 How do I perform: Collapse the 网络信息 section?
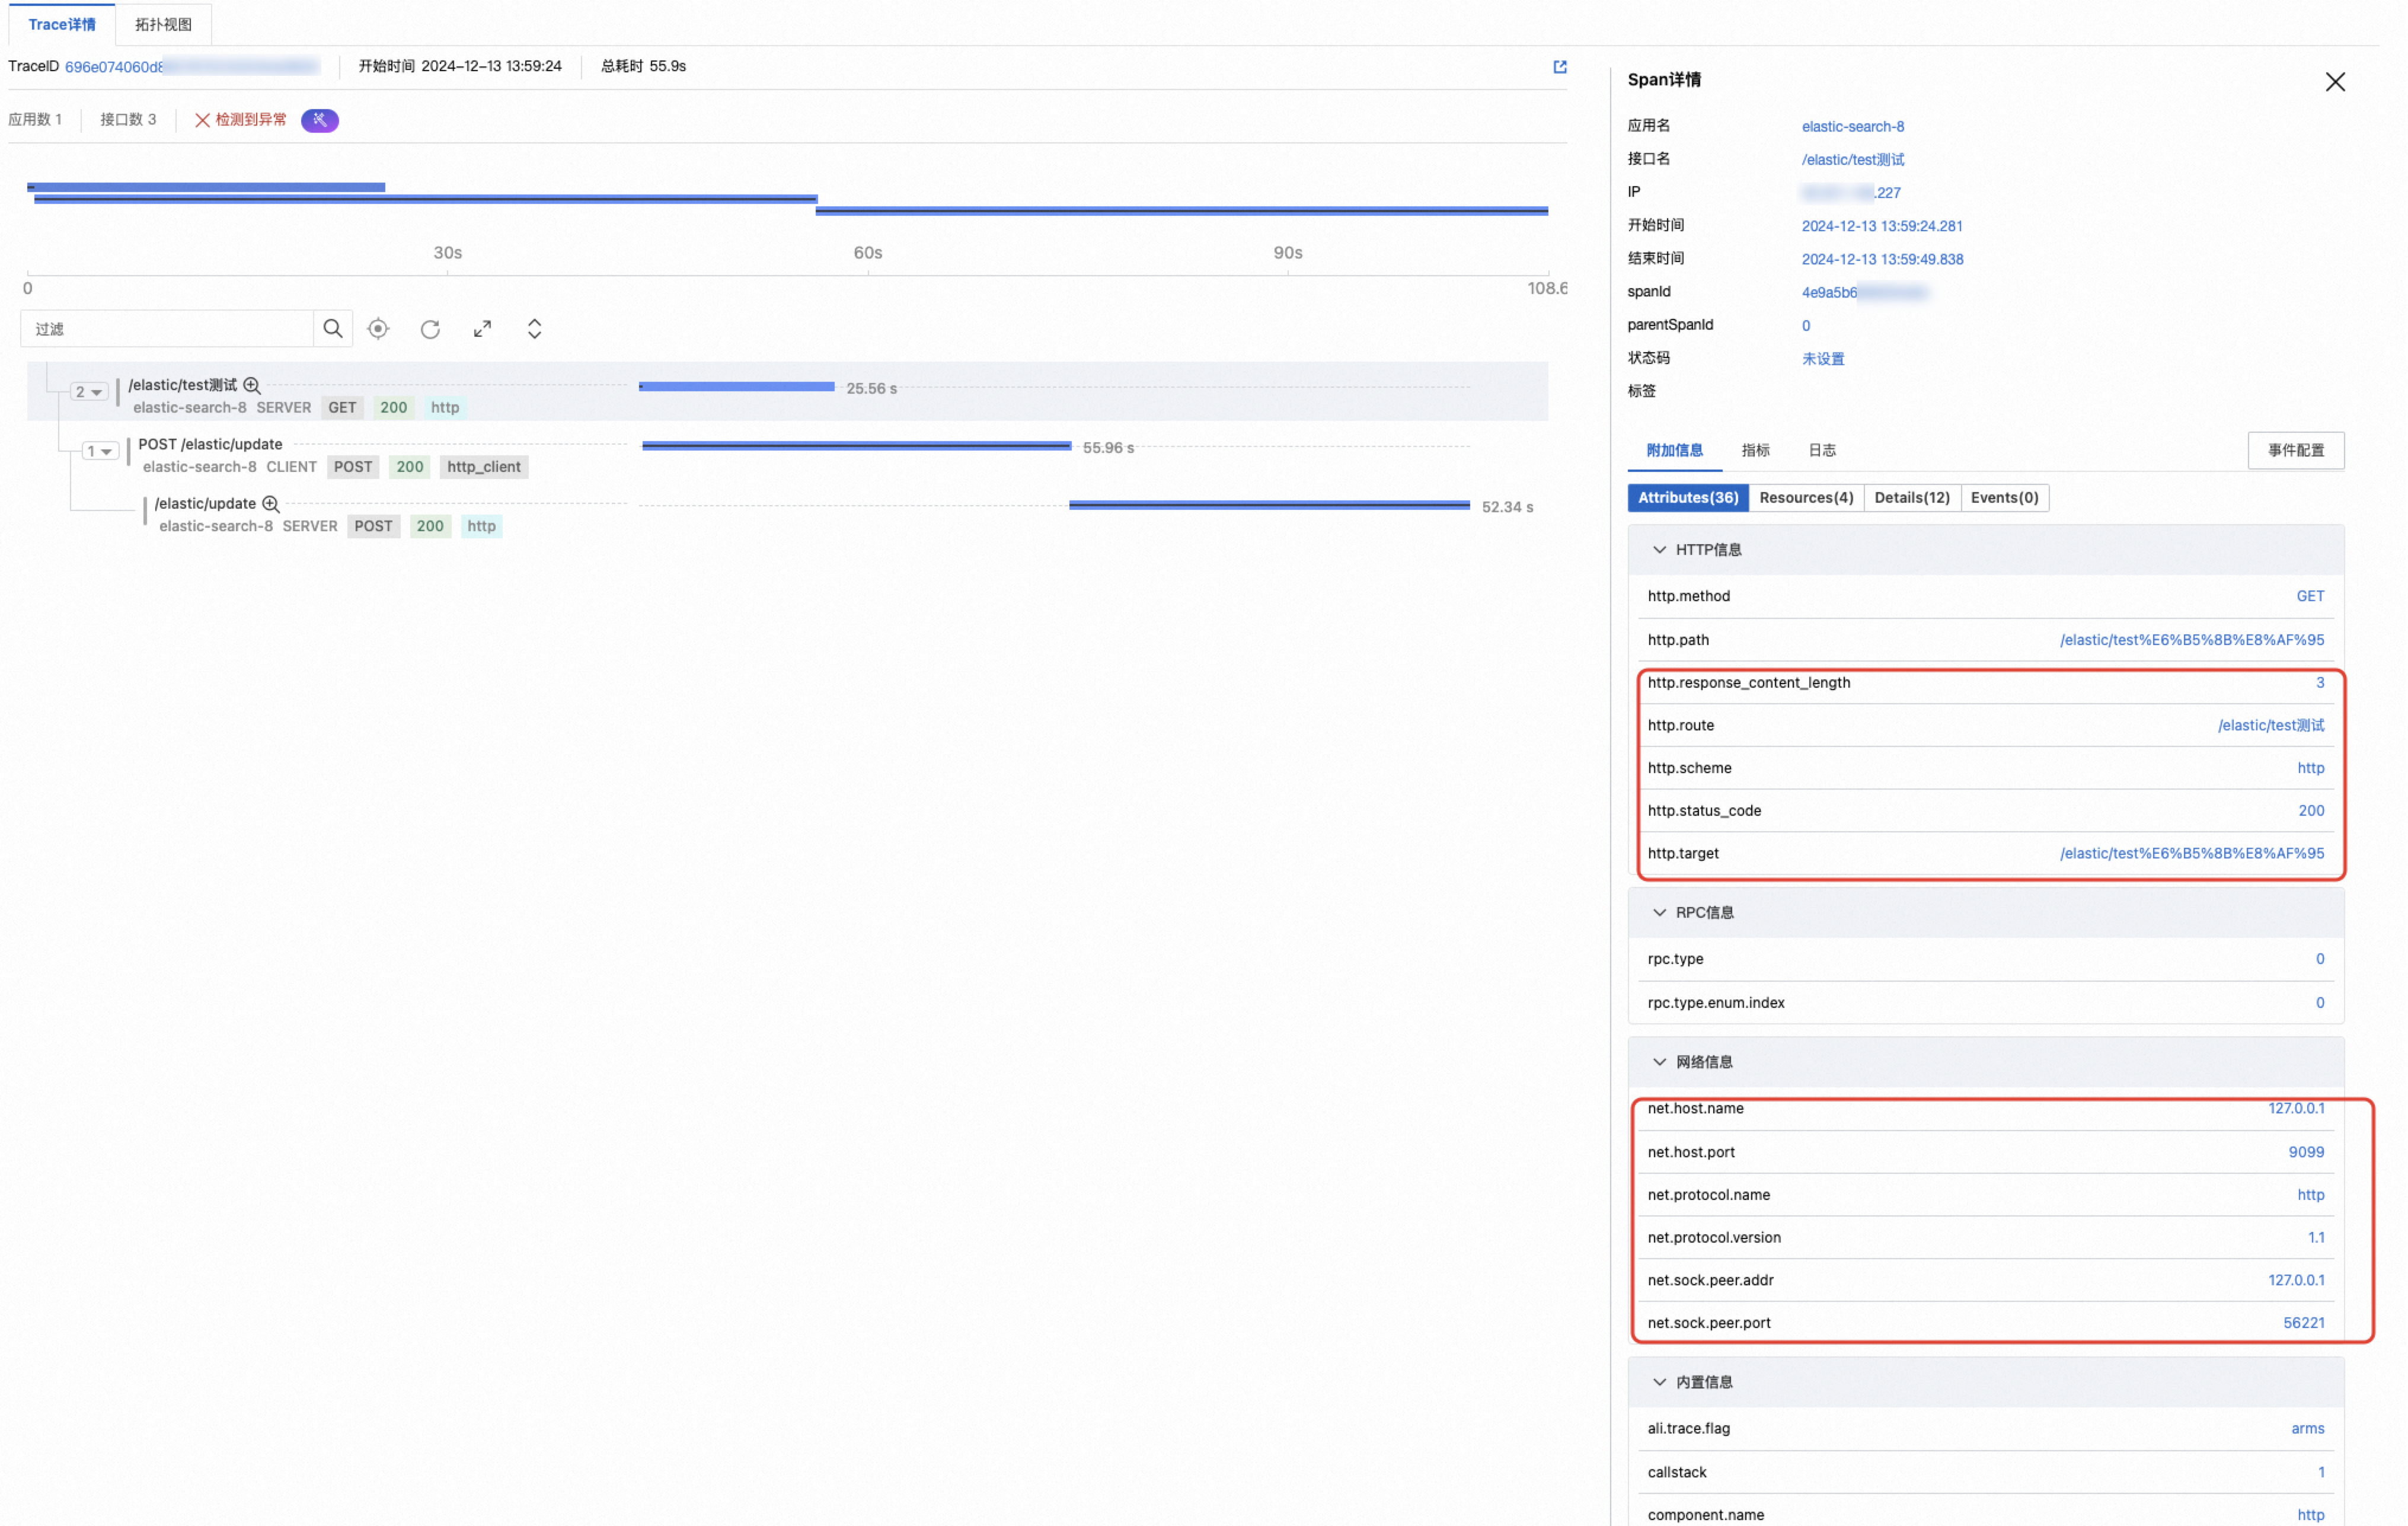pos(1659,1062)
